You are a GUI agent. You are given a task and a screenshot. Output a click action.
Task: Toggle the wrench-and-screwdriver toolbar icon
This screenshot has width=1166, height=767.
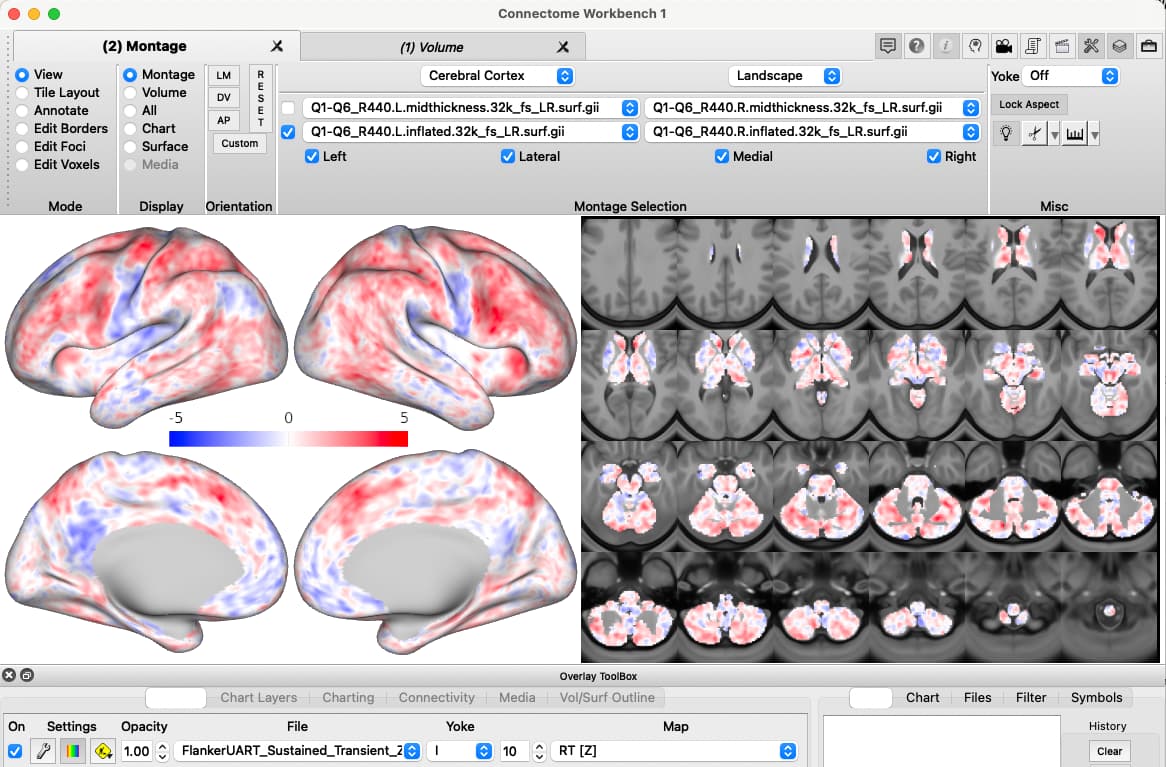[x=1090, y=46]
